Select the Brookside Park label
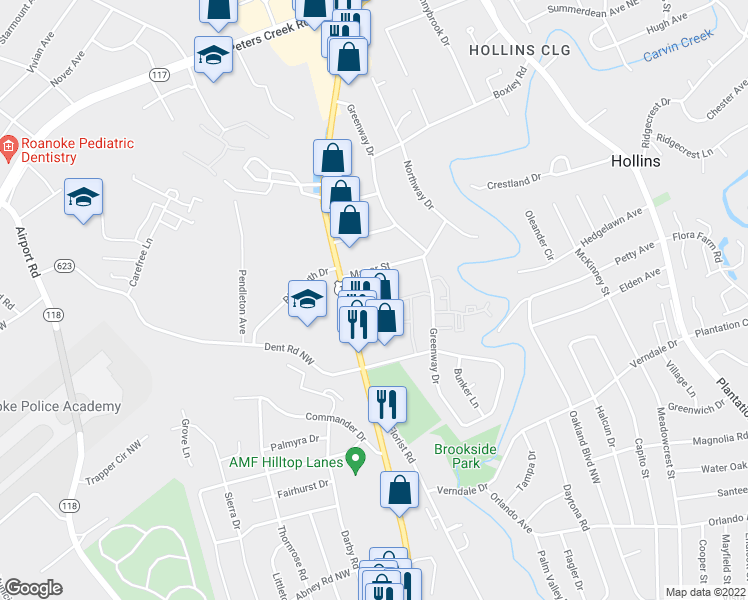Screen dimensions: 748x600 coord(466,456)
